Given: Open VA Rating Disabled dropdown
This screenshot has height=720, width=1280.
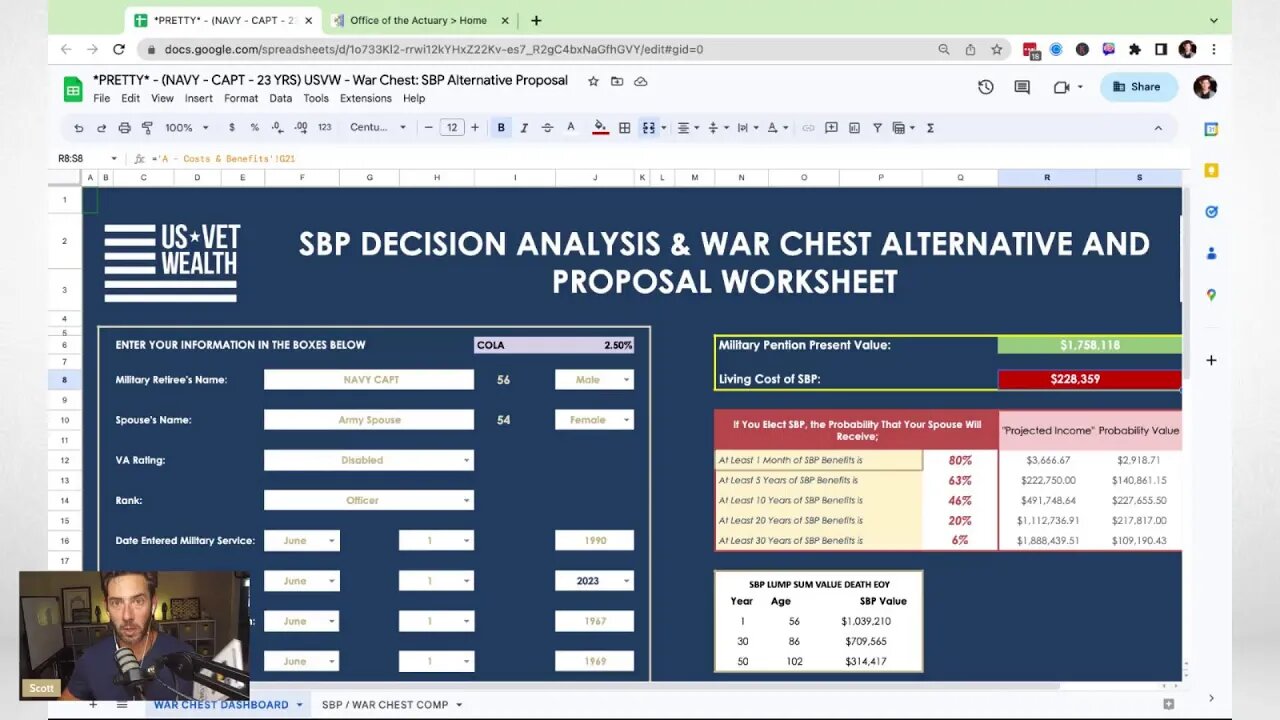Looking at the screenshot, I should click(369, 460).
